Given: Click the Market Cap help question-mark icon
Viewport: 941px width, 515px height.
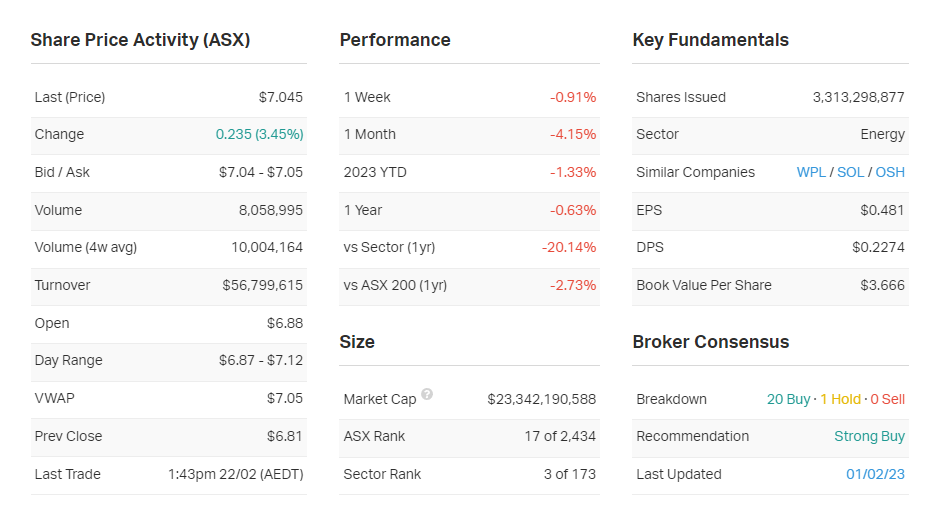Looking at the screenshot, I should pyautogui.click(x=427, y=395).
